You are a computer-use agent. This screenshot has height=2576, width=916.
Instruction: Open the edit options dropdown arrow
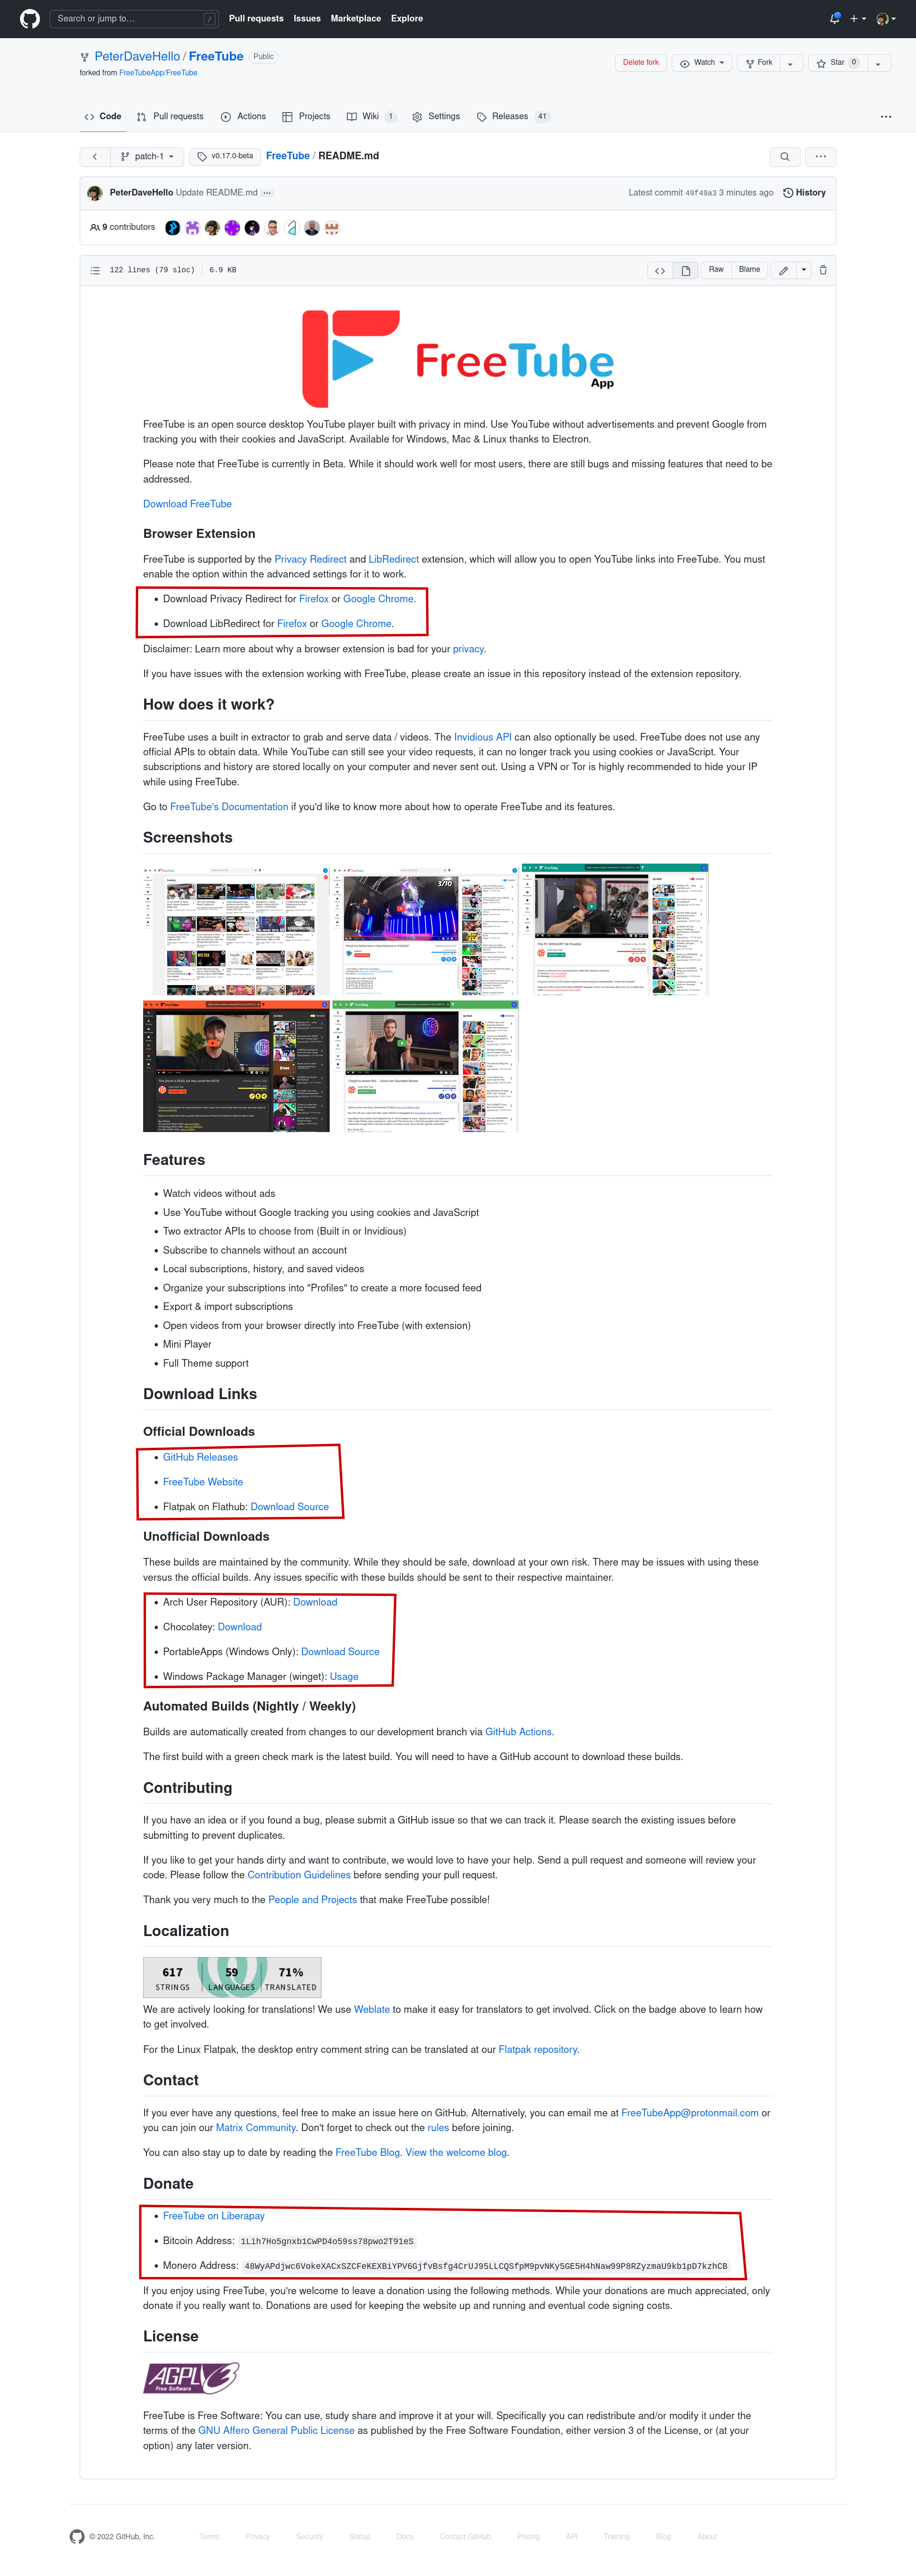[803, 270]
